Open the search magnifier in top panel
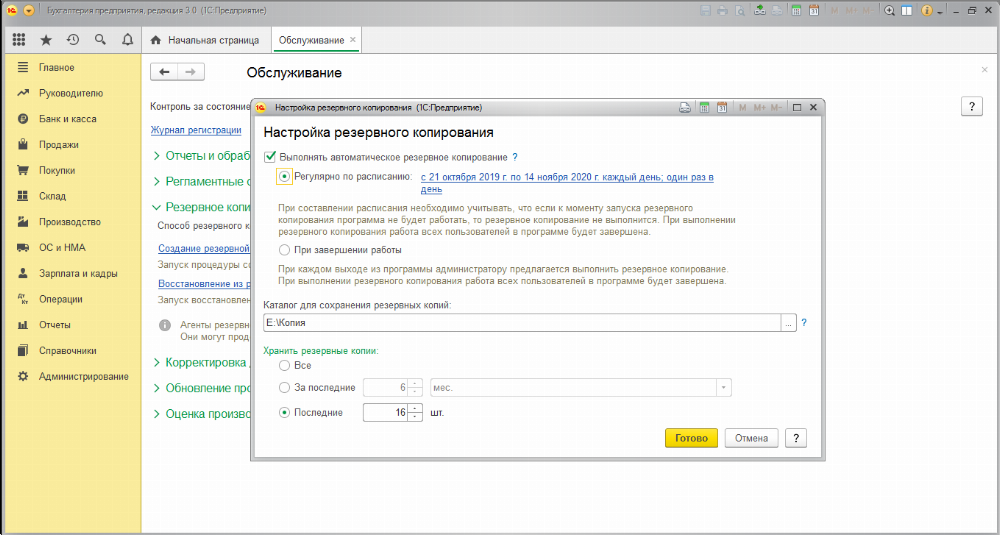This screenshot has height=535, width=1000. 99,40
